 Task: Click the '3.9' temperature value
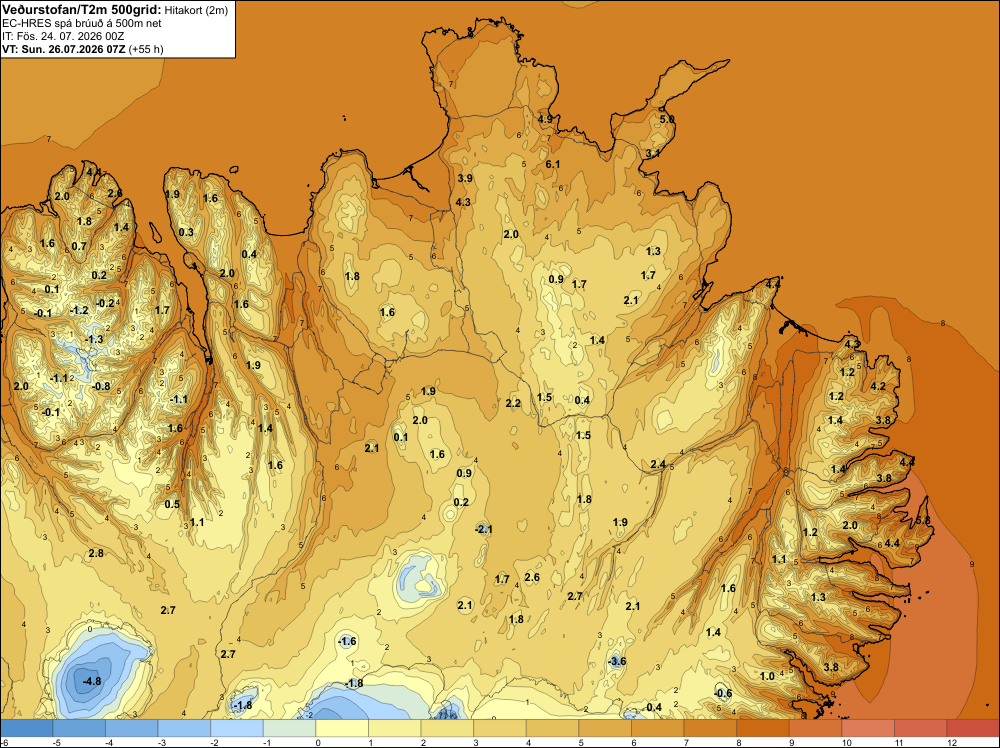465,178
